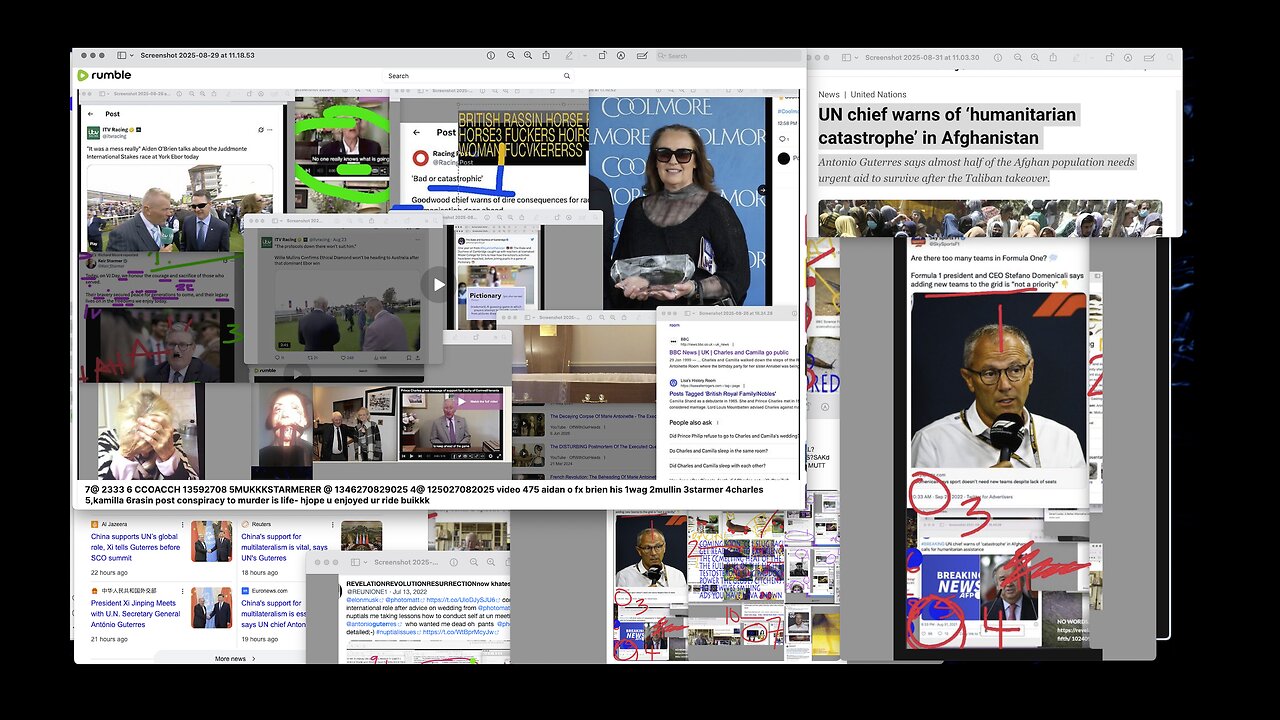Open Markup tools in 11.03.30 Preview window
1280x720 pixels.
coord(1128,58)
